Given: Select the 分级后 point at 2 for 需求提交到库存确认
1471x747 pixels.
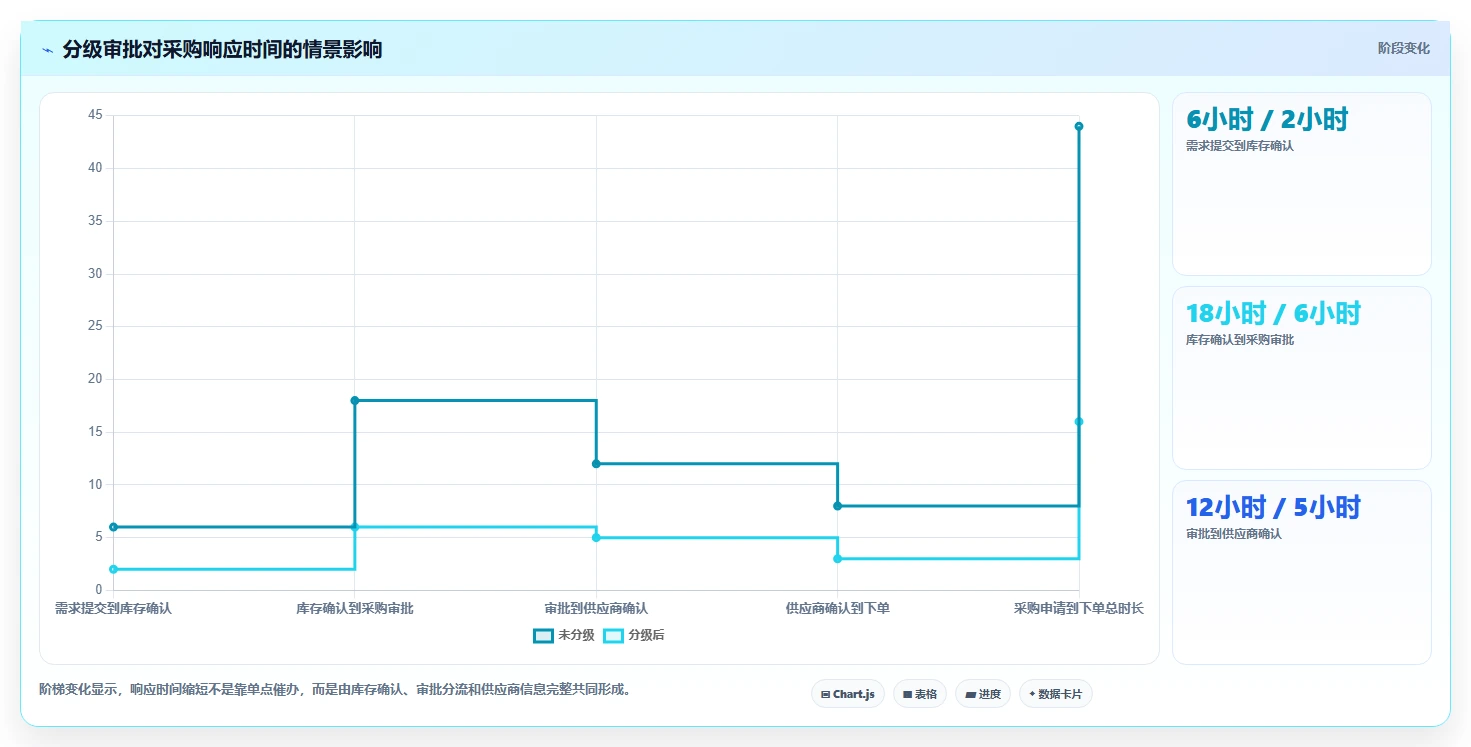Looking at the screenshot, I should click(113, 569).
